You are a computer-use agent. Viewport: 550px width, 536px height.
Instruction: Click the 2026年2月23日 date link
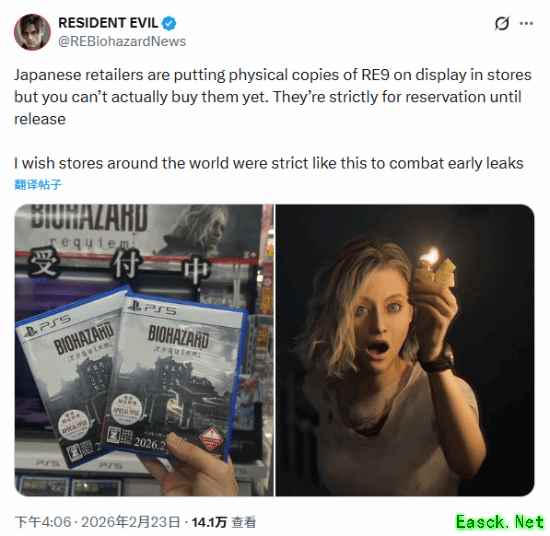(x=131, y=522)
